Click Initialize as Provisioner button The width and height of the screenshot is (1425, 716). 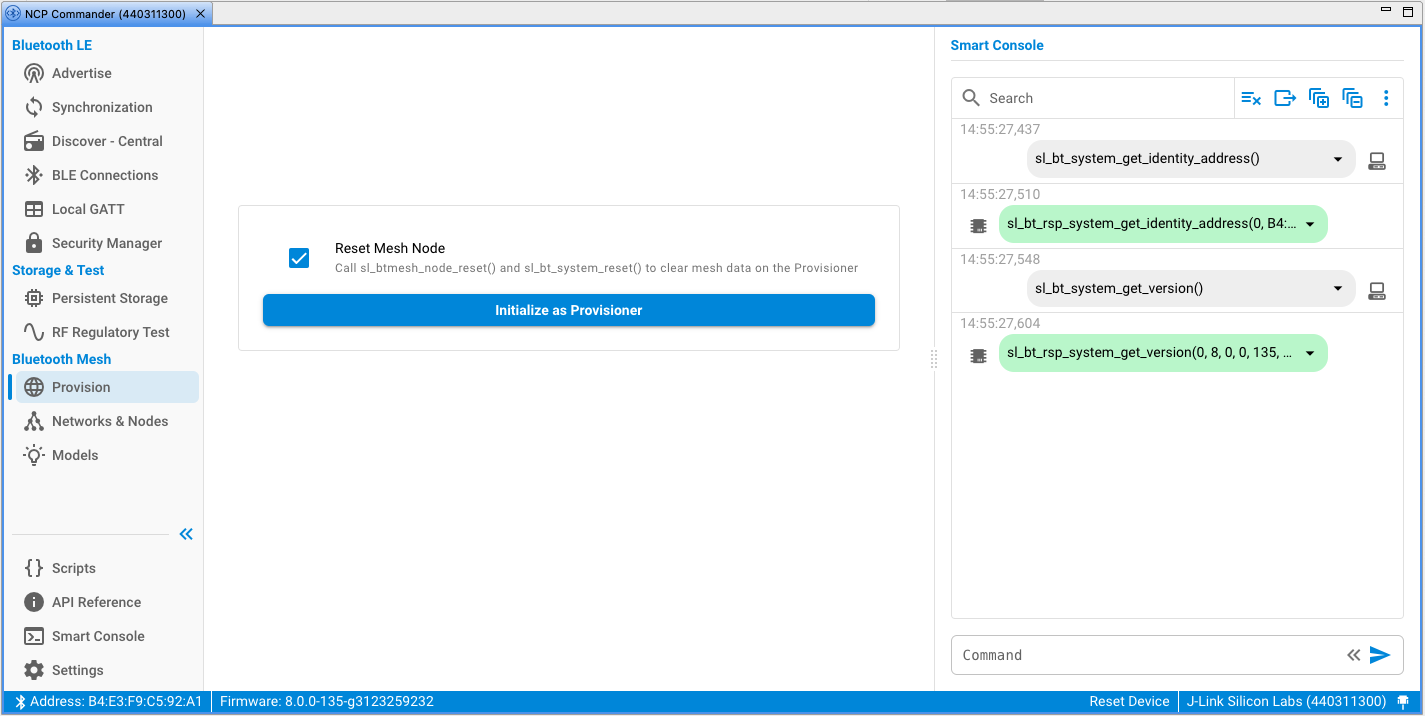click(568, 310)
